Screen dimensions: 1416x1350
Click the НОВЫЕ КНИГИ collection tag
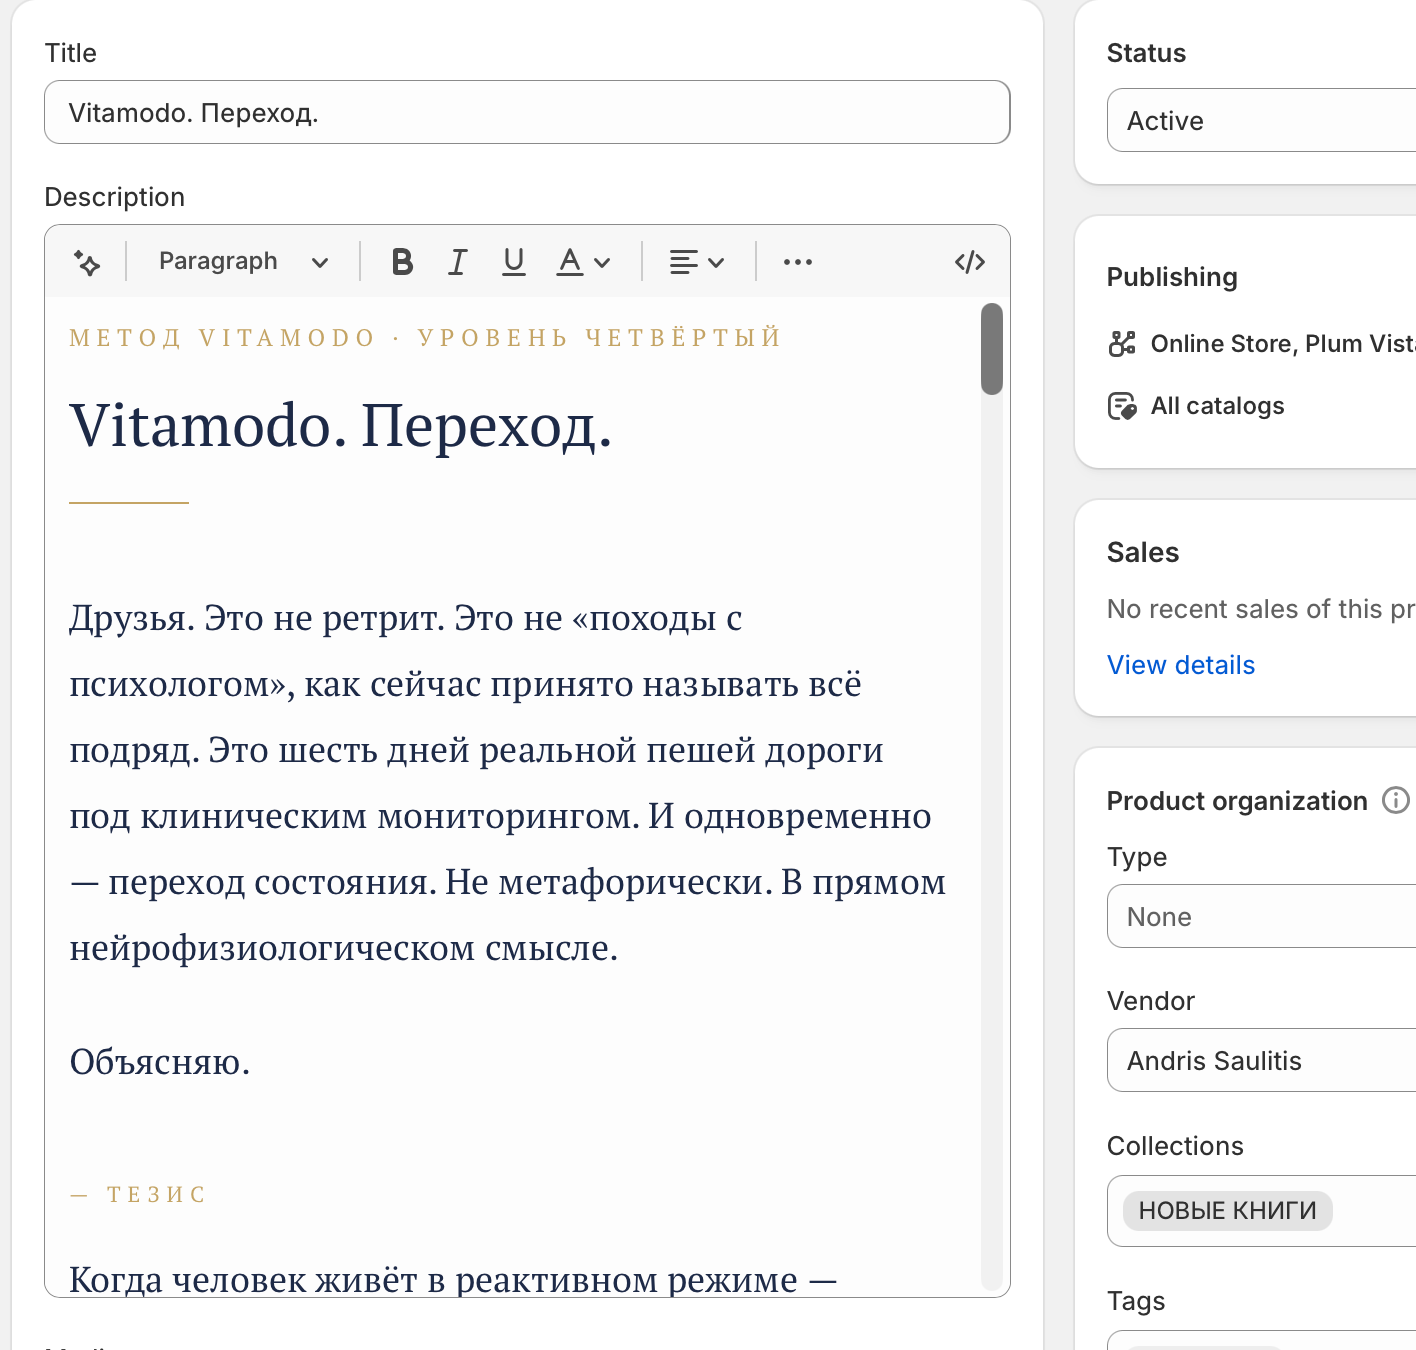(x=1228, y=1211)
